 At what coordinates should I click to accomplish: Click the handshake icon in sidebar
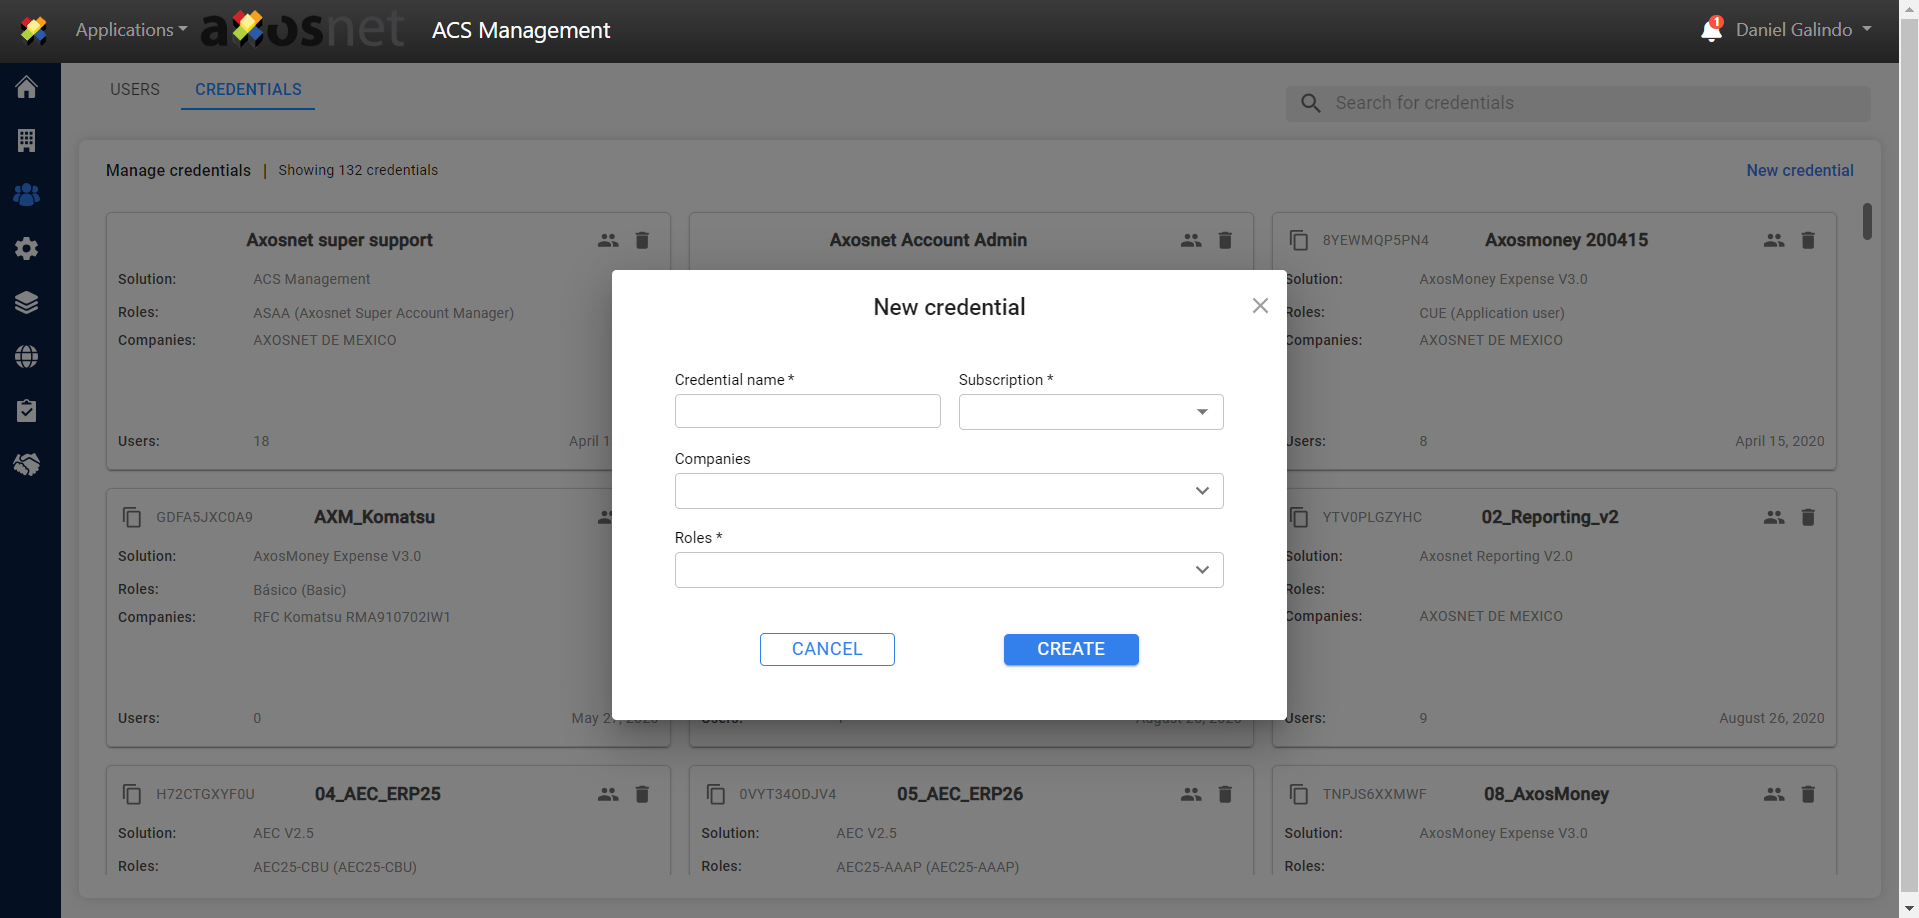point(27,465)
